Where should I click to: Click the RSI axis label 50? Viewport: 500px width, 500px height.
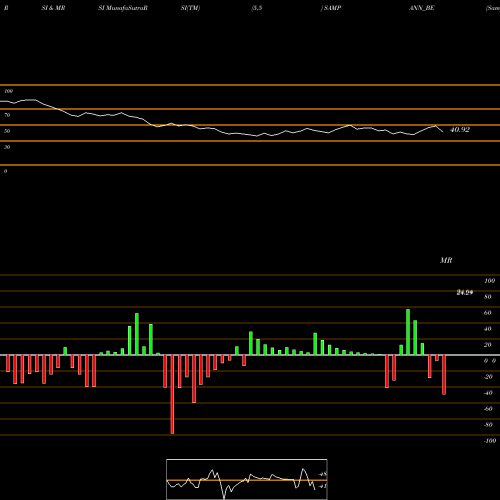pyautogui.click(x=7, y=131)
